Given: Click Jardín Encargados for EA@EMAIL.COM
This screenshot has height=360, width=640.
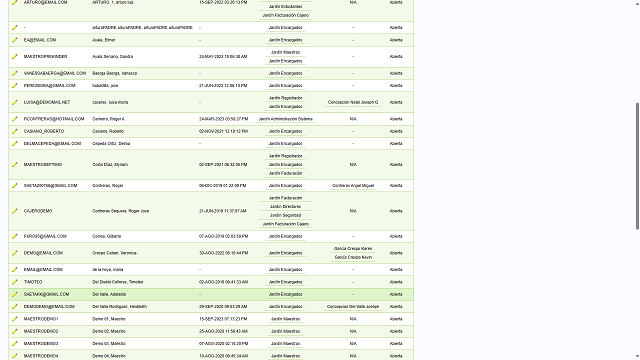Looking at the screenshot, I should tap(285, 40).
